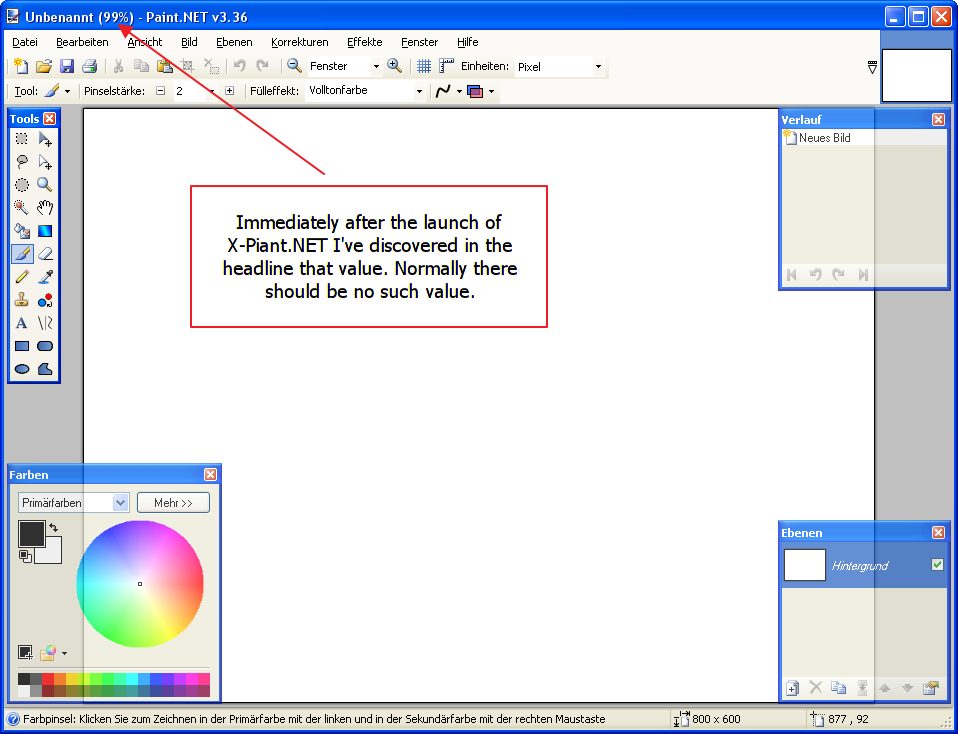Expand the palette options dropdown arrow
The image size is (958, 734).
click(x=64, y=653)
